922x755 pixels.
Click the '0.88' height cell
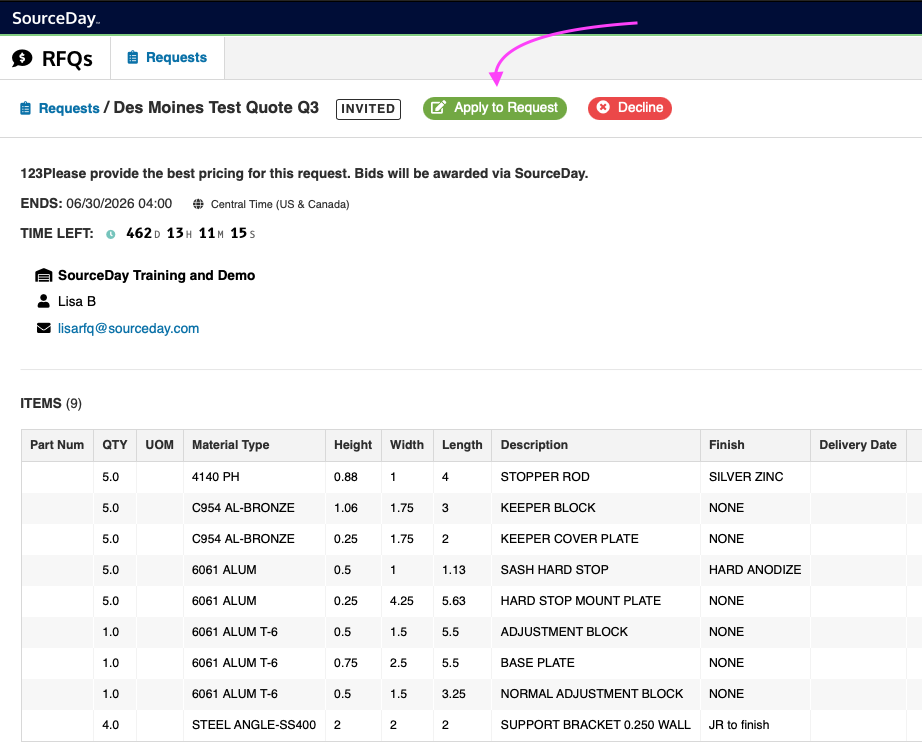(x=353, y=477)
